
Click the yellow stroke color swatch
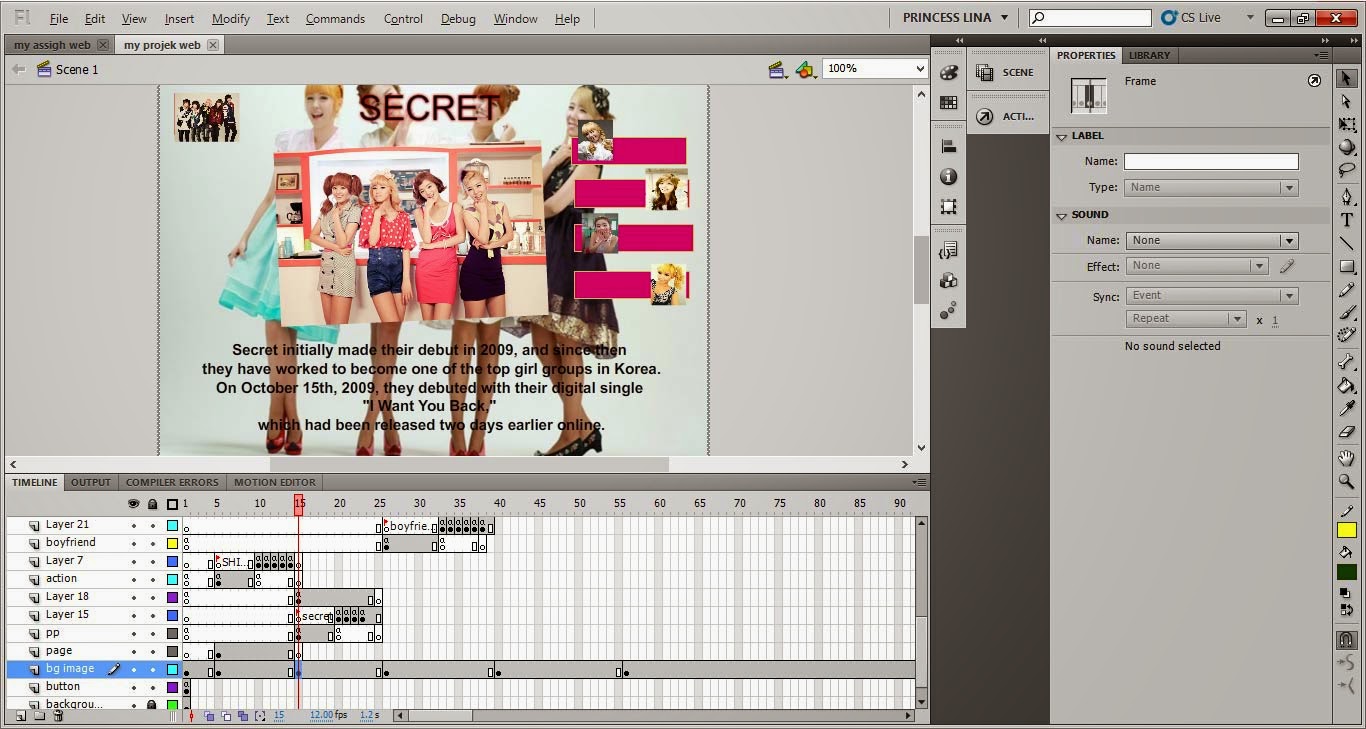click(x=1347, y=530)
